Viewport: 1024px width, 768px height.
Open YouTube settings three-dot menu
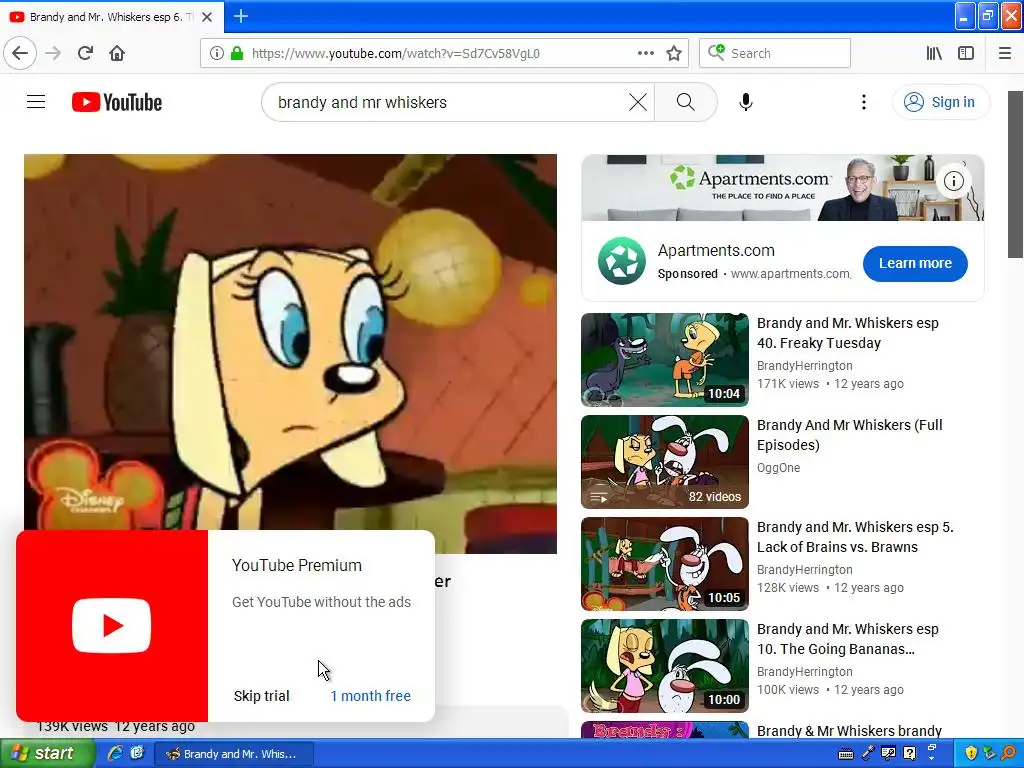point(864,102)
